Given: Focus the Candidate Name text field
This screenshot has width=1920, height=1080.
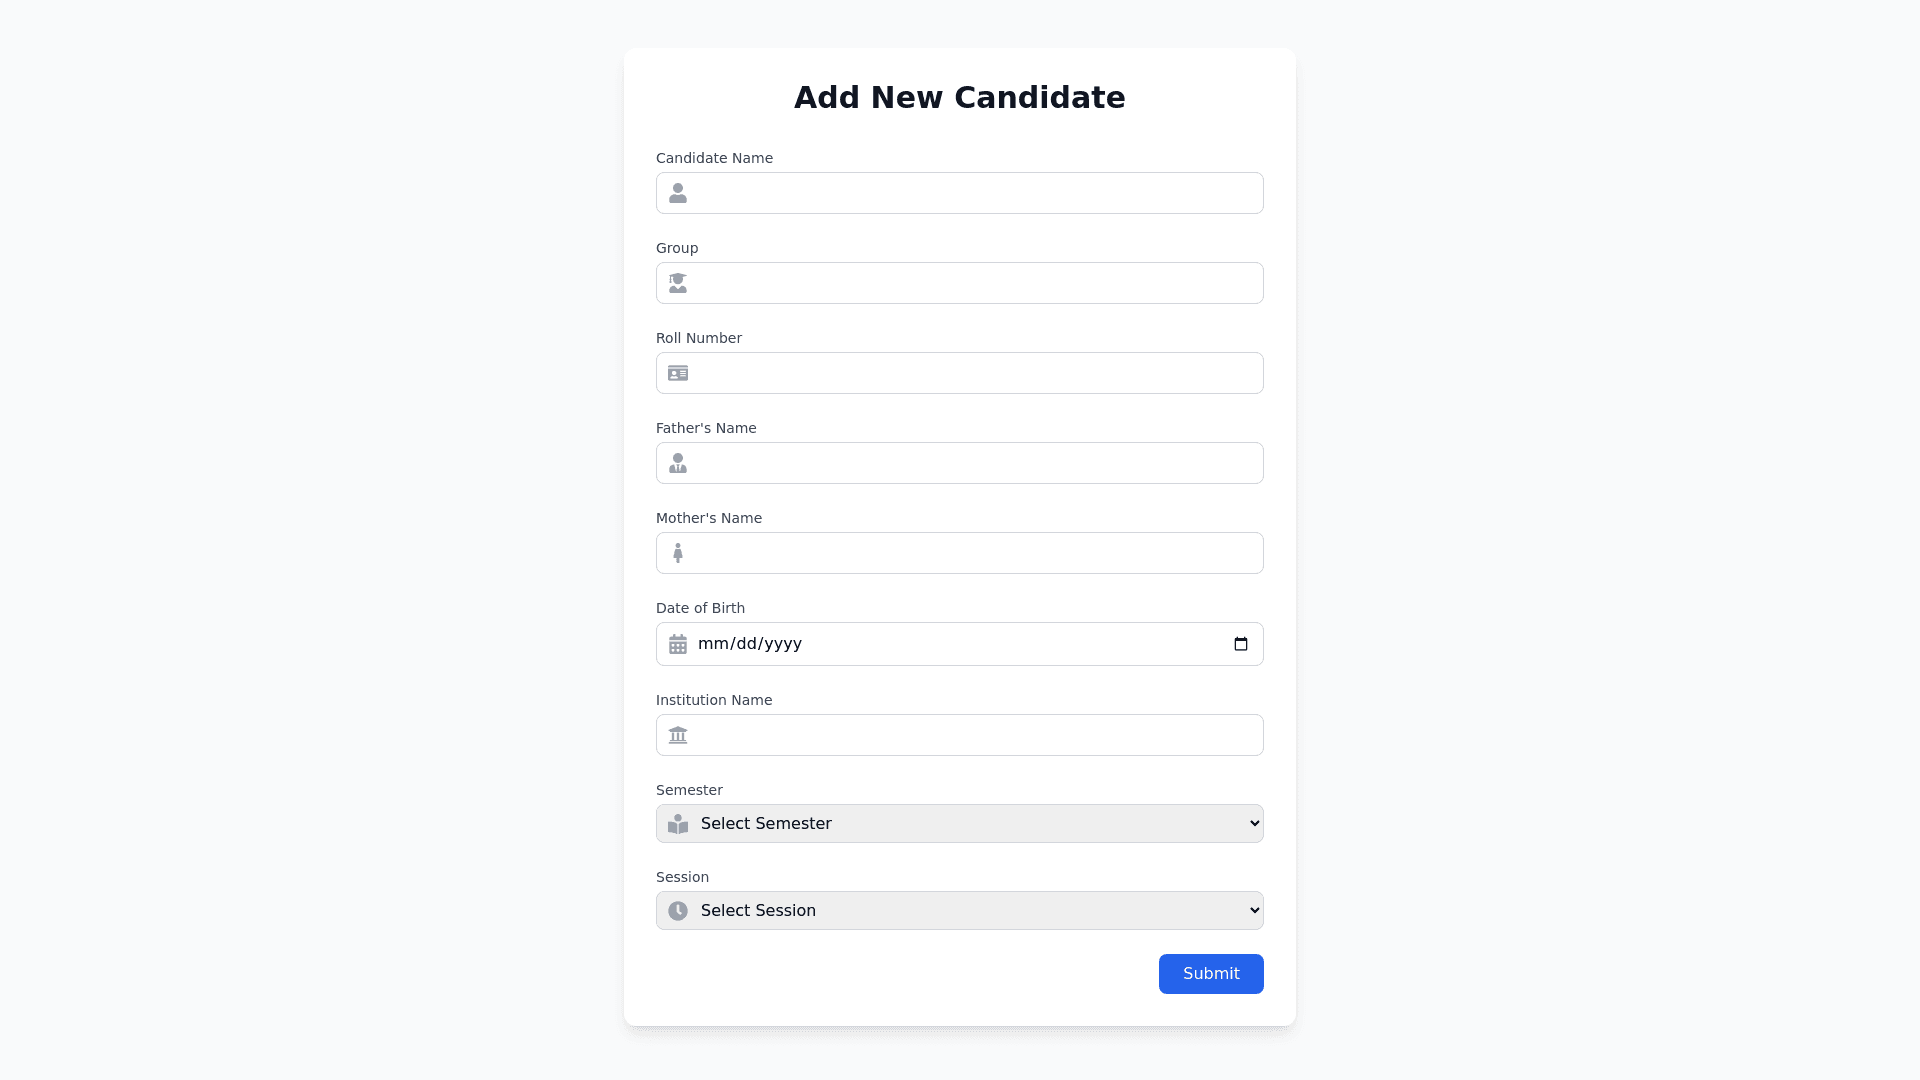Looking at the screenshot, I should [x=975, y=193].
